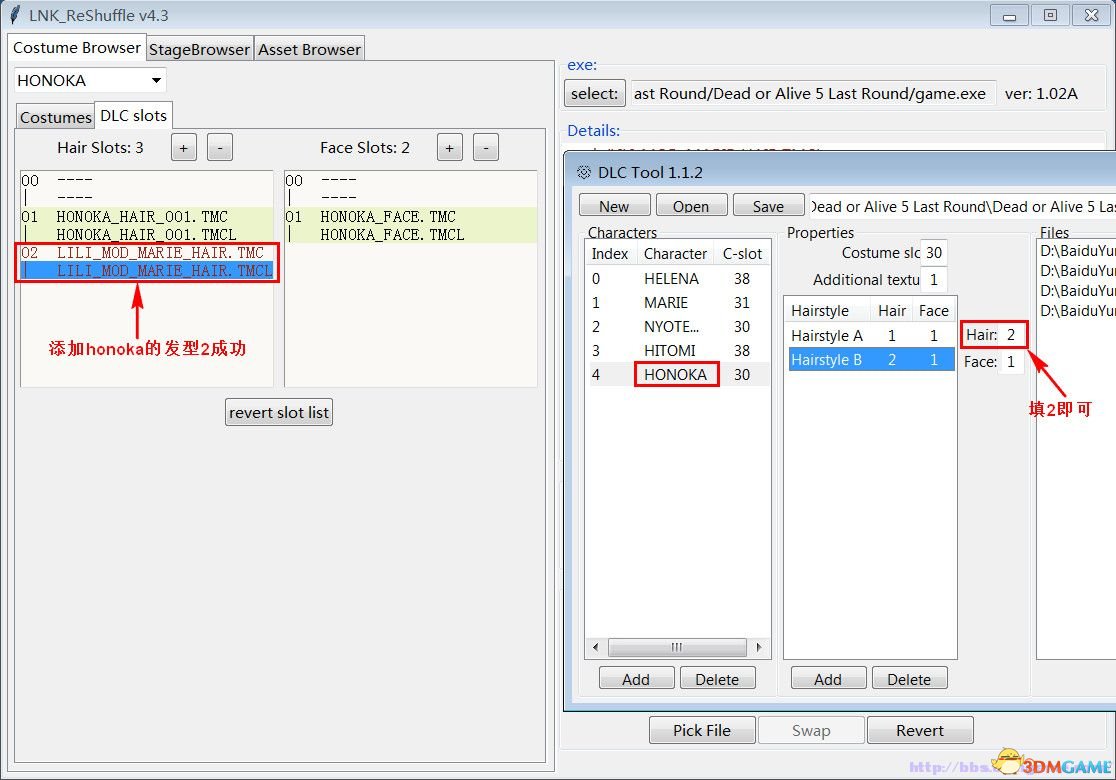Select HONOKA_FACE.TMCL face entry
This screenshot has width=1116, height=780.
(411, 234)
